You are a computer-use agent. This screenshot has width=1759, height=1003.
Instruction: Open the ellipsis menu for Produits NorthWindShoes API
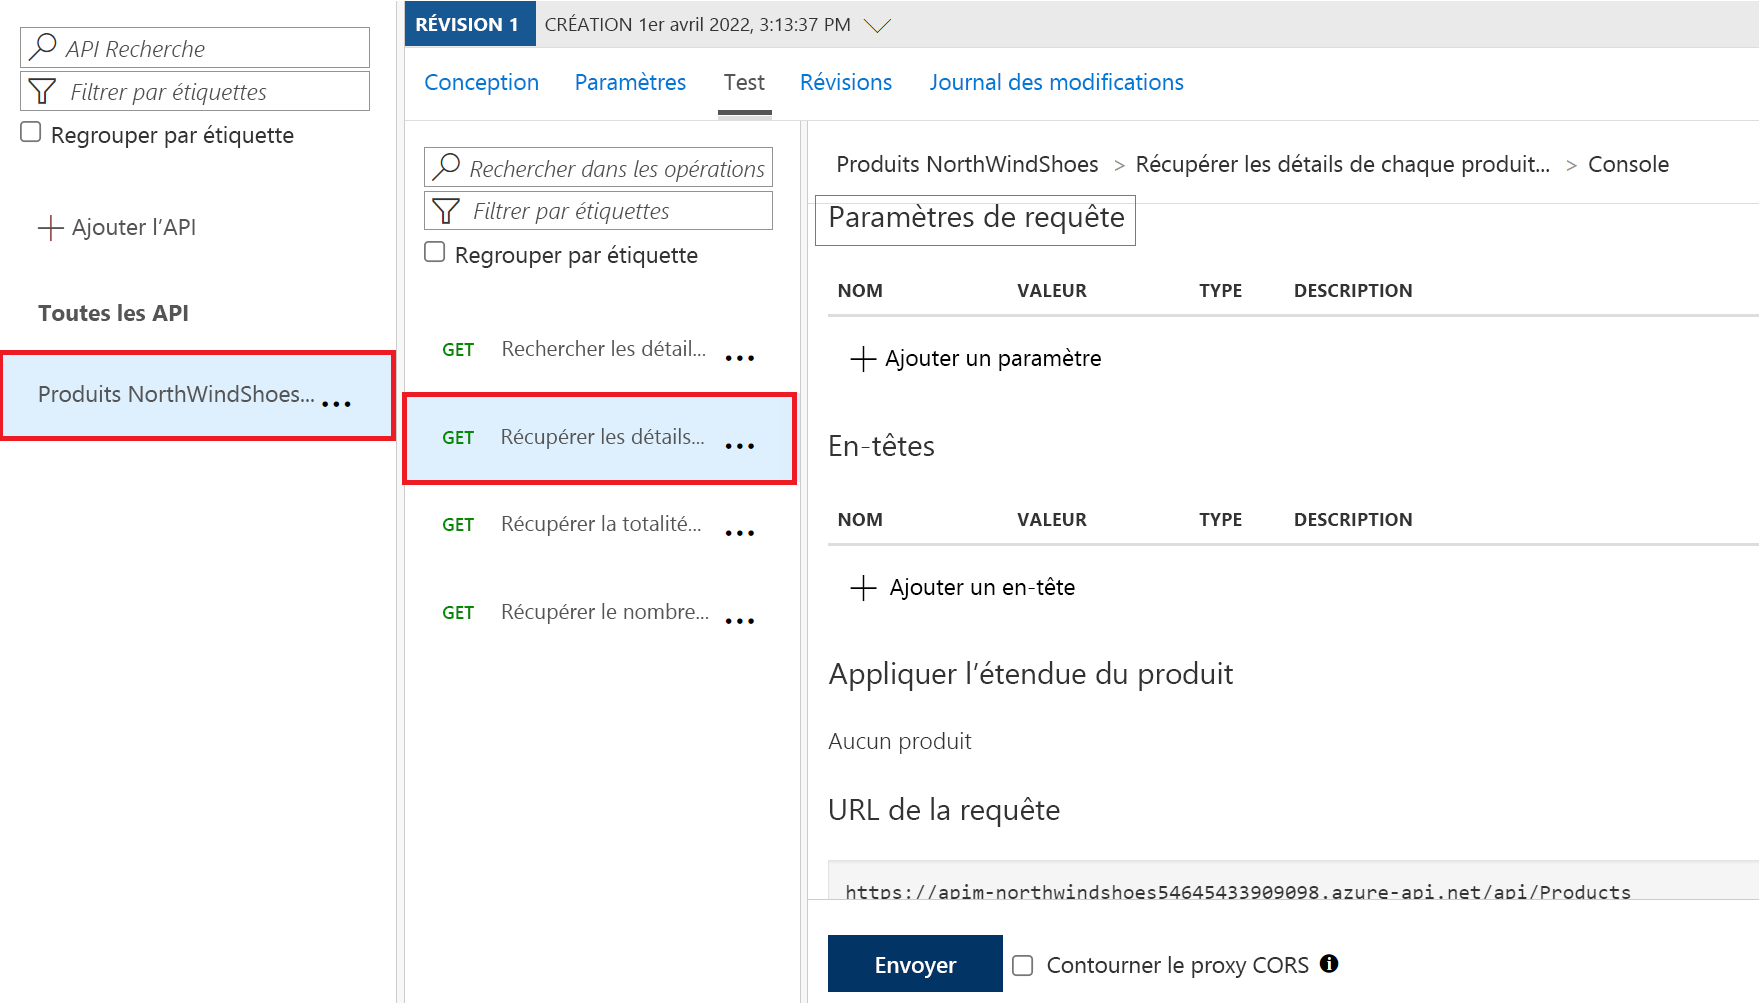(337, 404)
